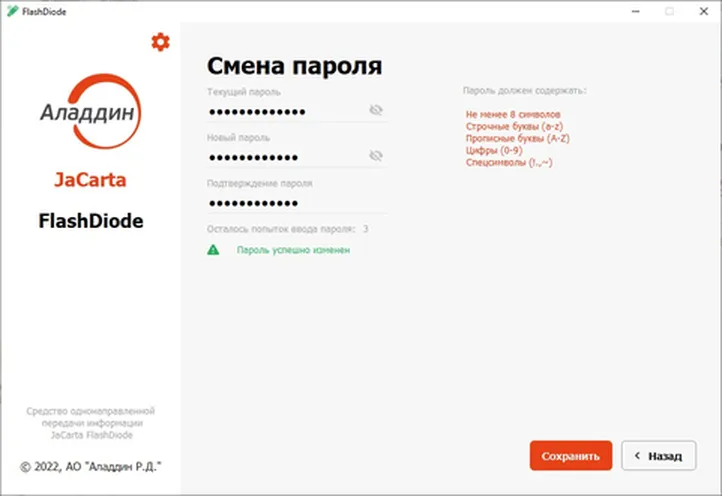
Task: Close the FlashDiode window
Action: [x=704, y=11]
